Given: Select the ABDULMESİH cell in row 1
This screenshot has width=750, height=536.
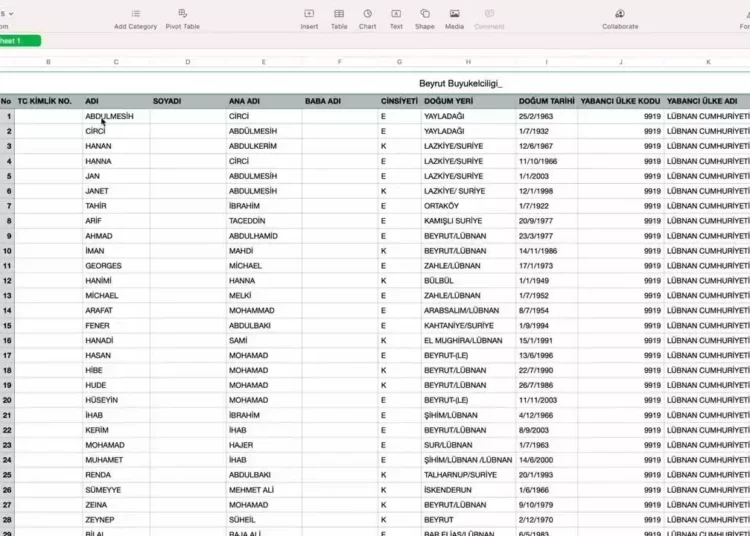Looking at the screenshot, I should (116, 116).
